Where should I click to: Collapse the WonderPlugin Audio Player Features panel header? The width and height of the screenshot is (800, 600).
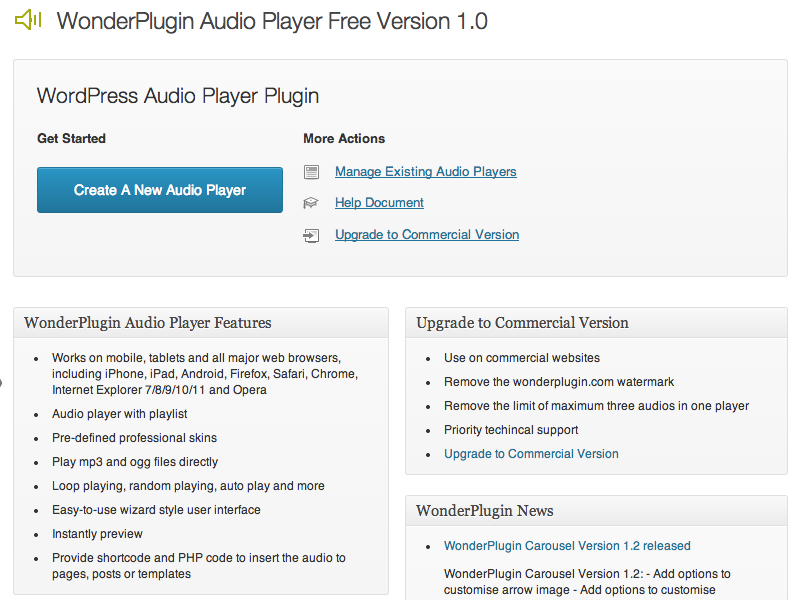[201, 323]
